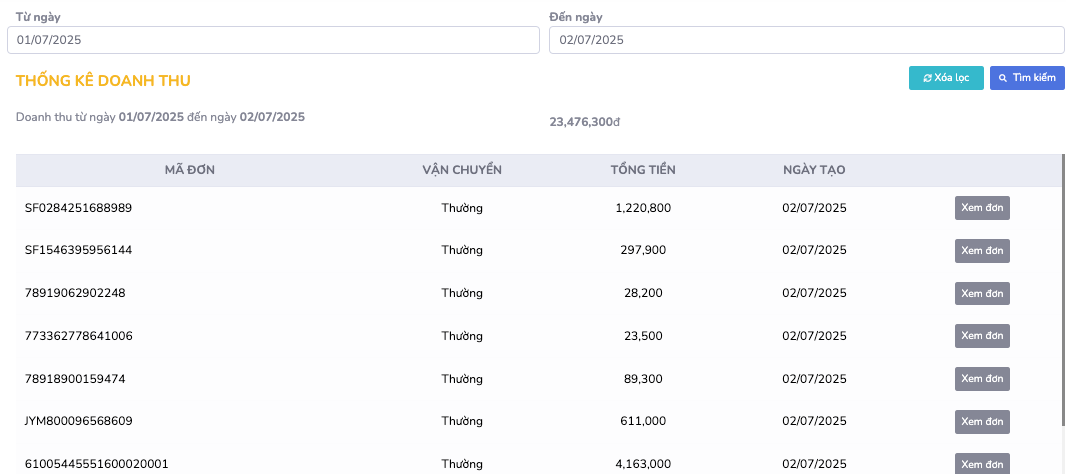Click the MÃ ĐƠN column header

190,170
